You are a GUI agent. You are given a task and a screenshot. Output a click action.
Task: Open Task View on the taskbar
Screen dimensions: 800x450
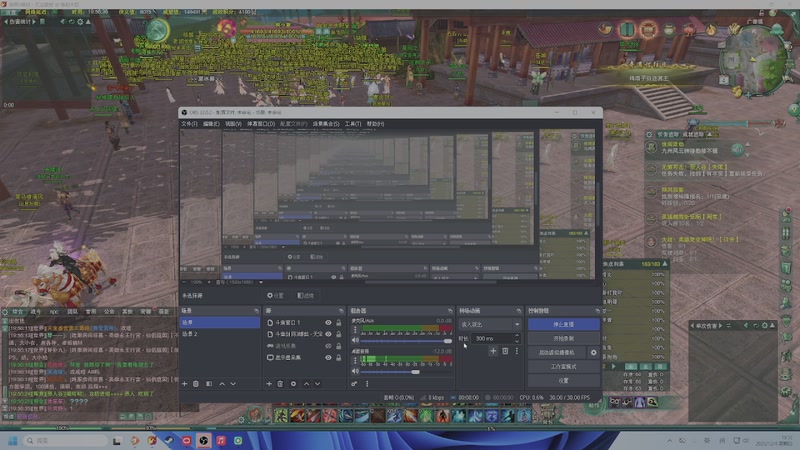117,440
